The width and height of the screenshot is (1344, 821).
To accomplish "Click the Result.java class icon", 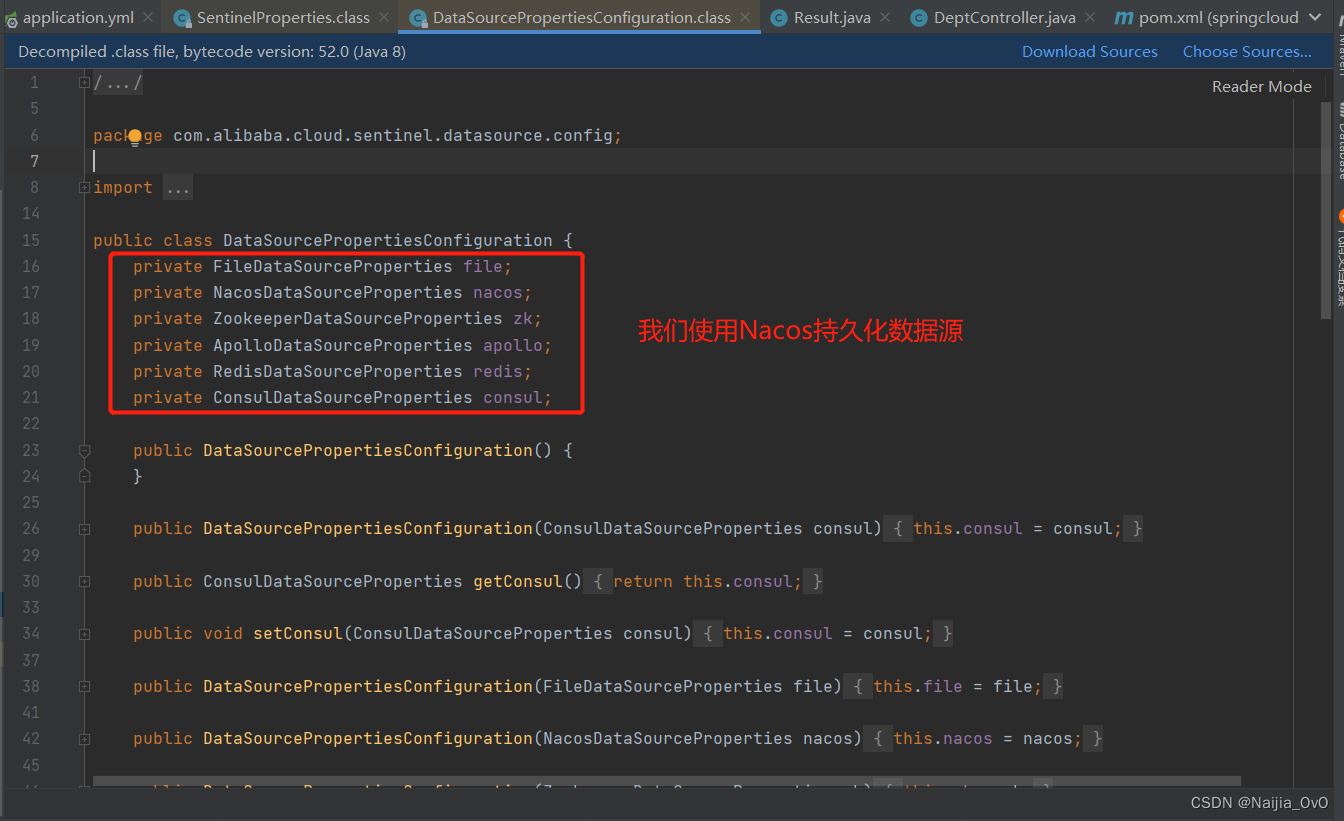I will pos(779,18).
